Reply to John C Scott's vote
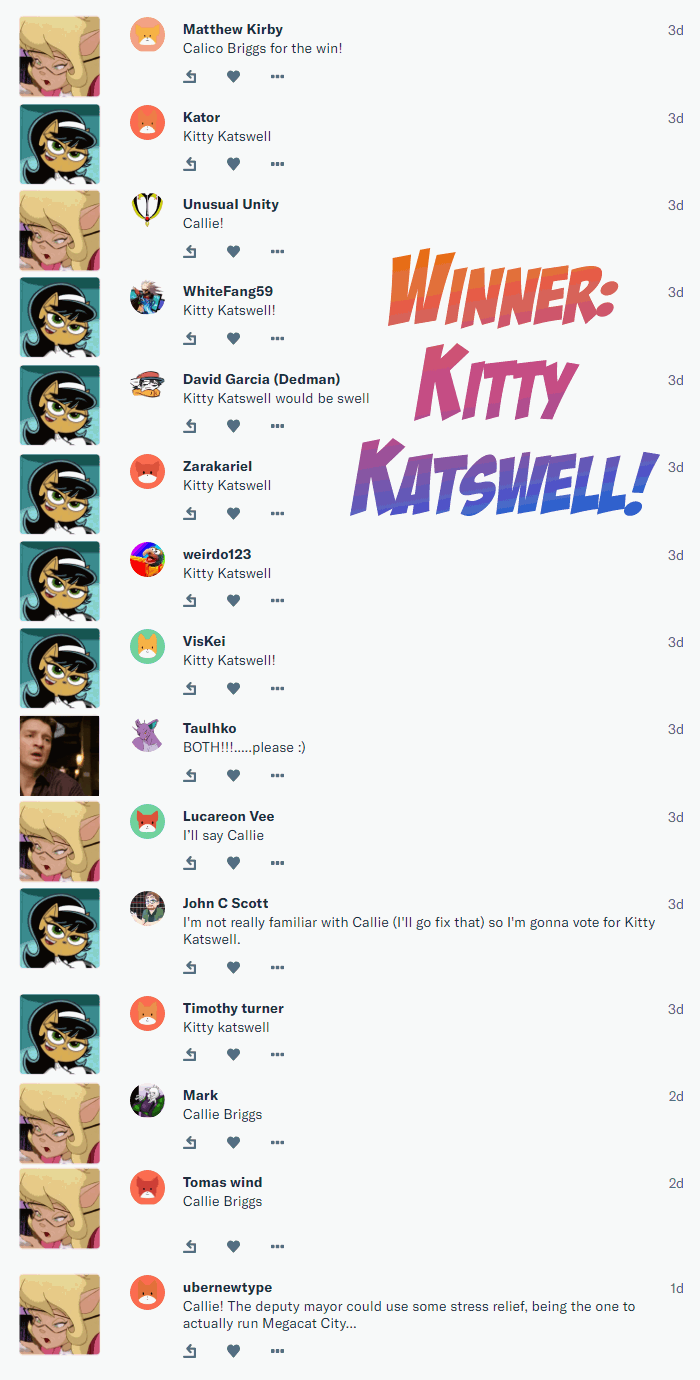Viewport: 700px width, 1380px height. 190,967
